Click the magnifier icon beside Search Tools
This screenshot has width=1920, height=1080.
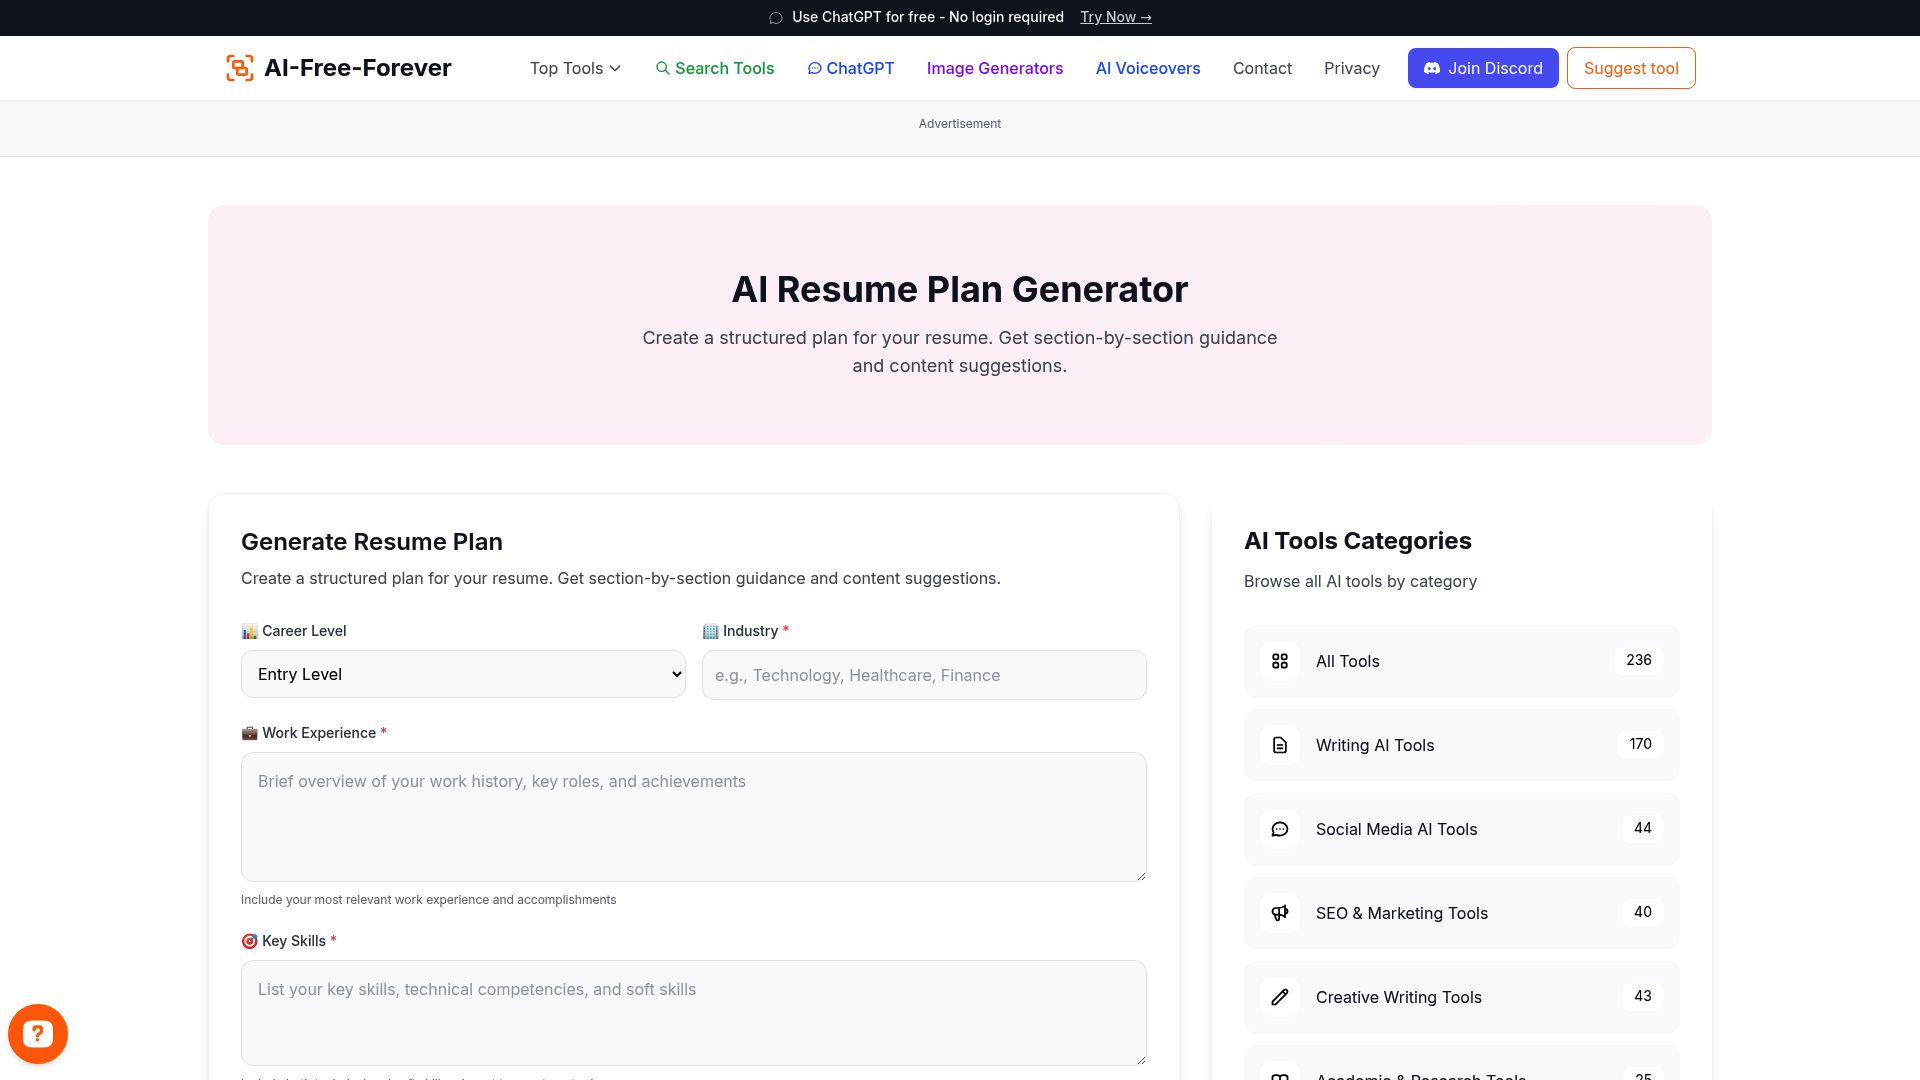click(x=663, y=68)
